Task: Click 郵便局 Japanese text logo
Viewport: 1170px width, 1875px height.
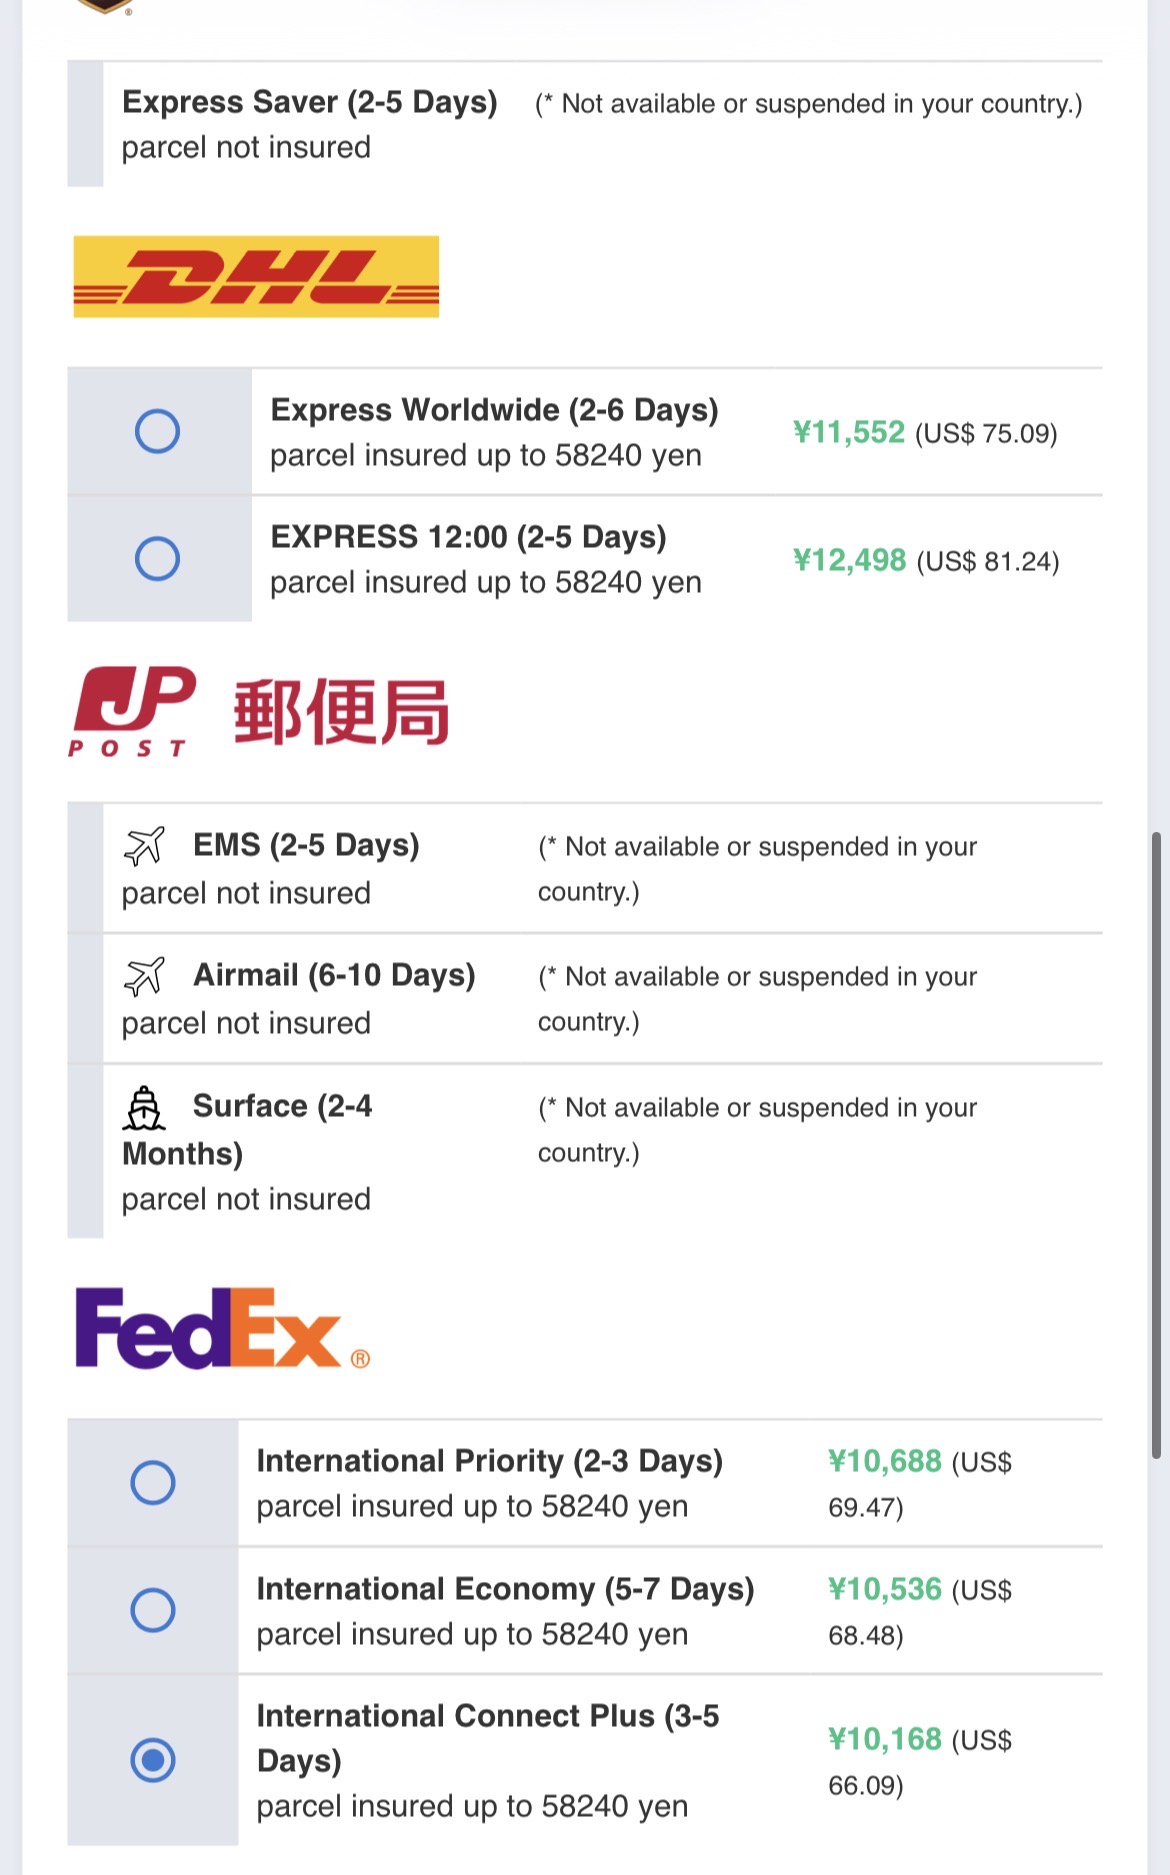Action: click(341, 712)
